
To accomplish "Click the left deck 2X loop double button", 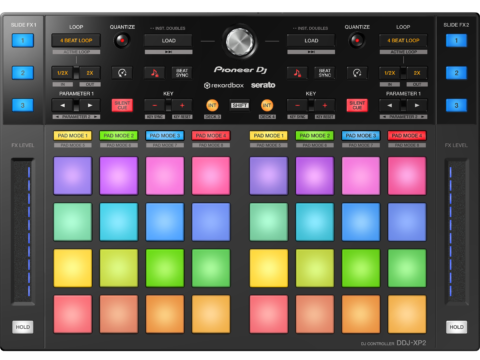I will [90, 73].
